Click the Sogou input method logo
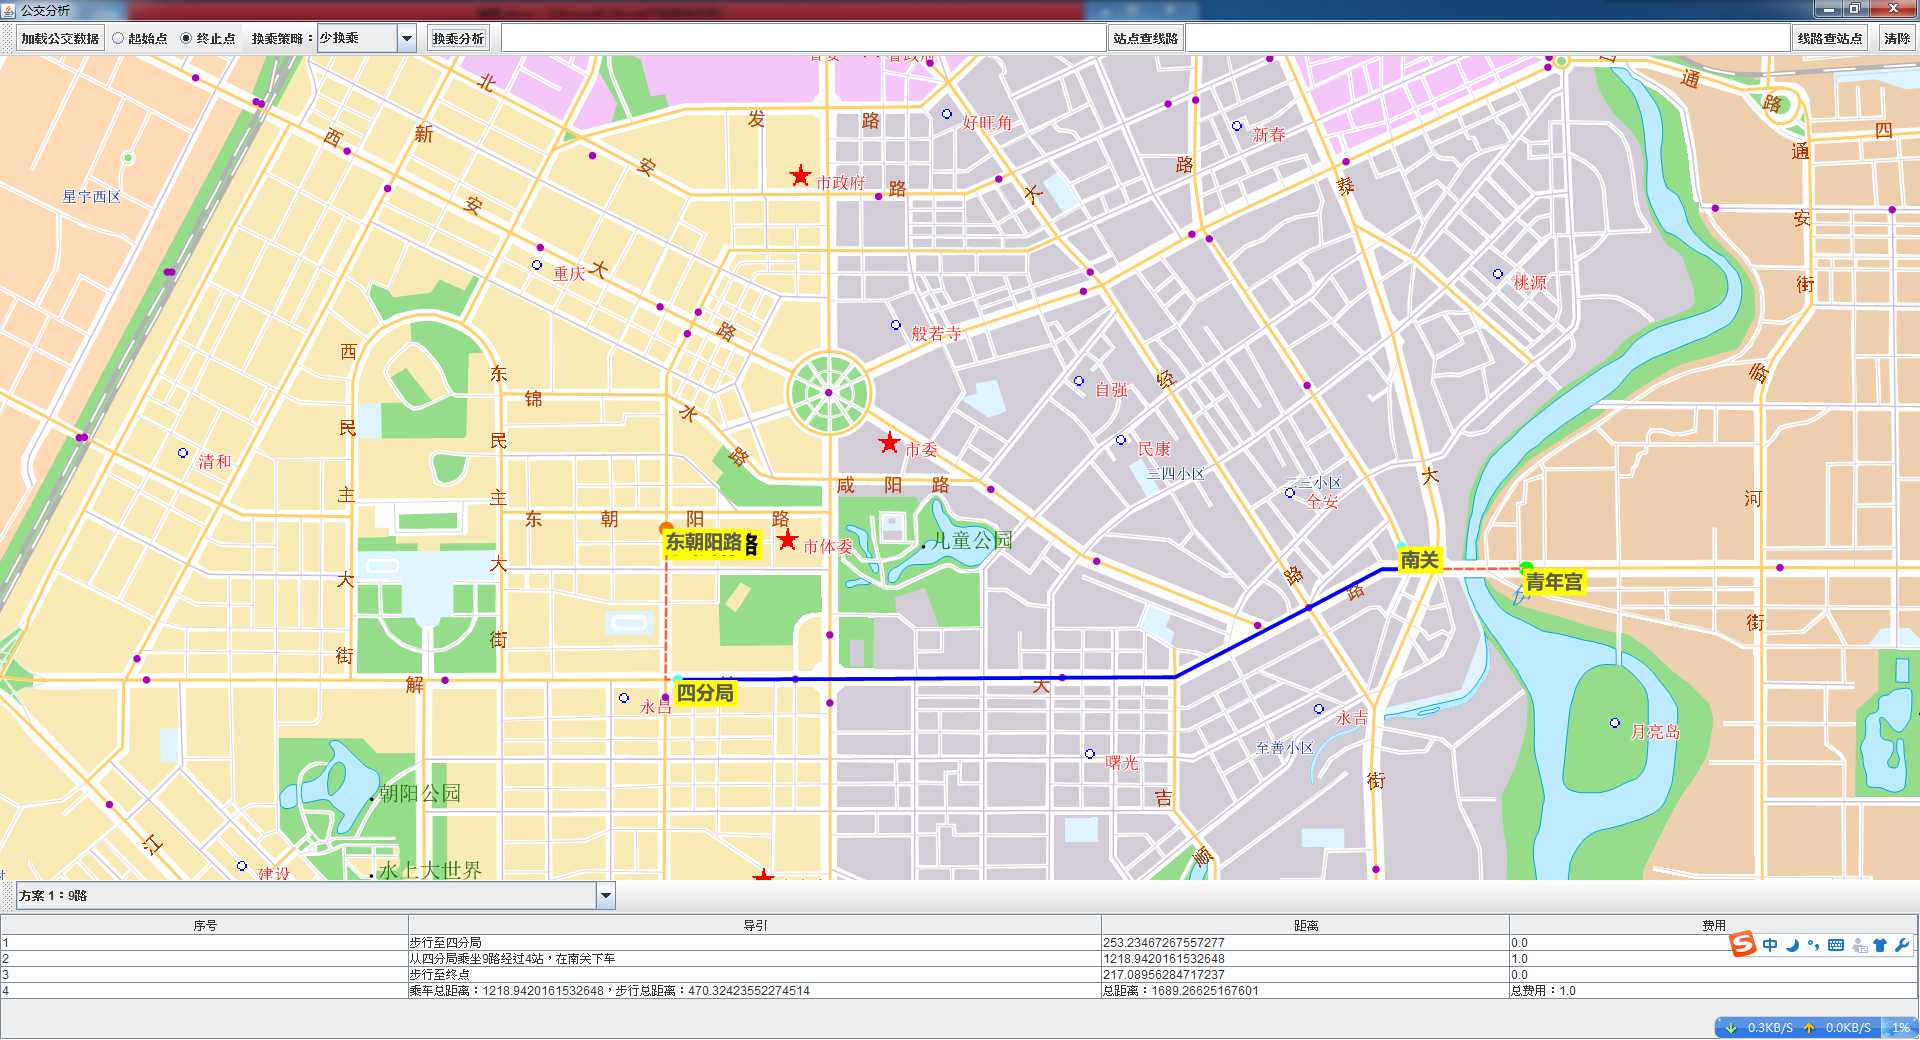The height and width of the screenshot is (1040, 1920). [1743, 944]
